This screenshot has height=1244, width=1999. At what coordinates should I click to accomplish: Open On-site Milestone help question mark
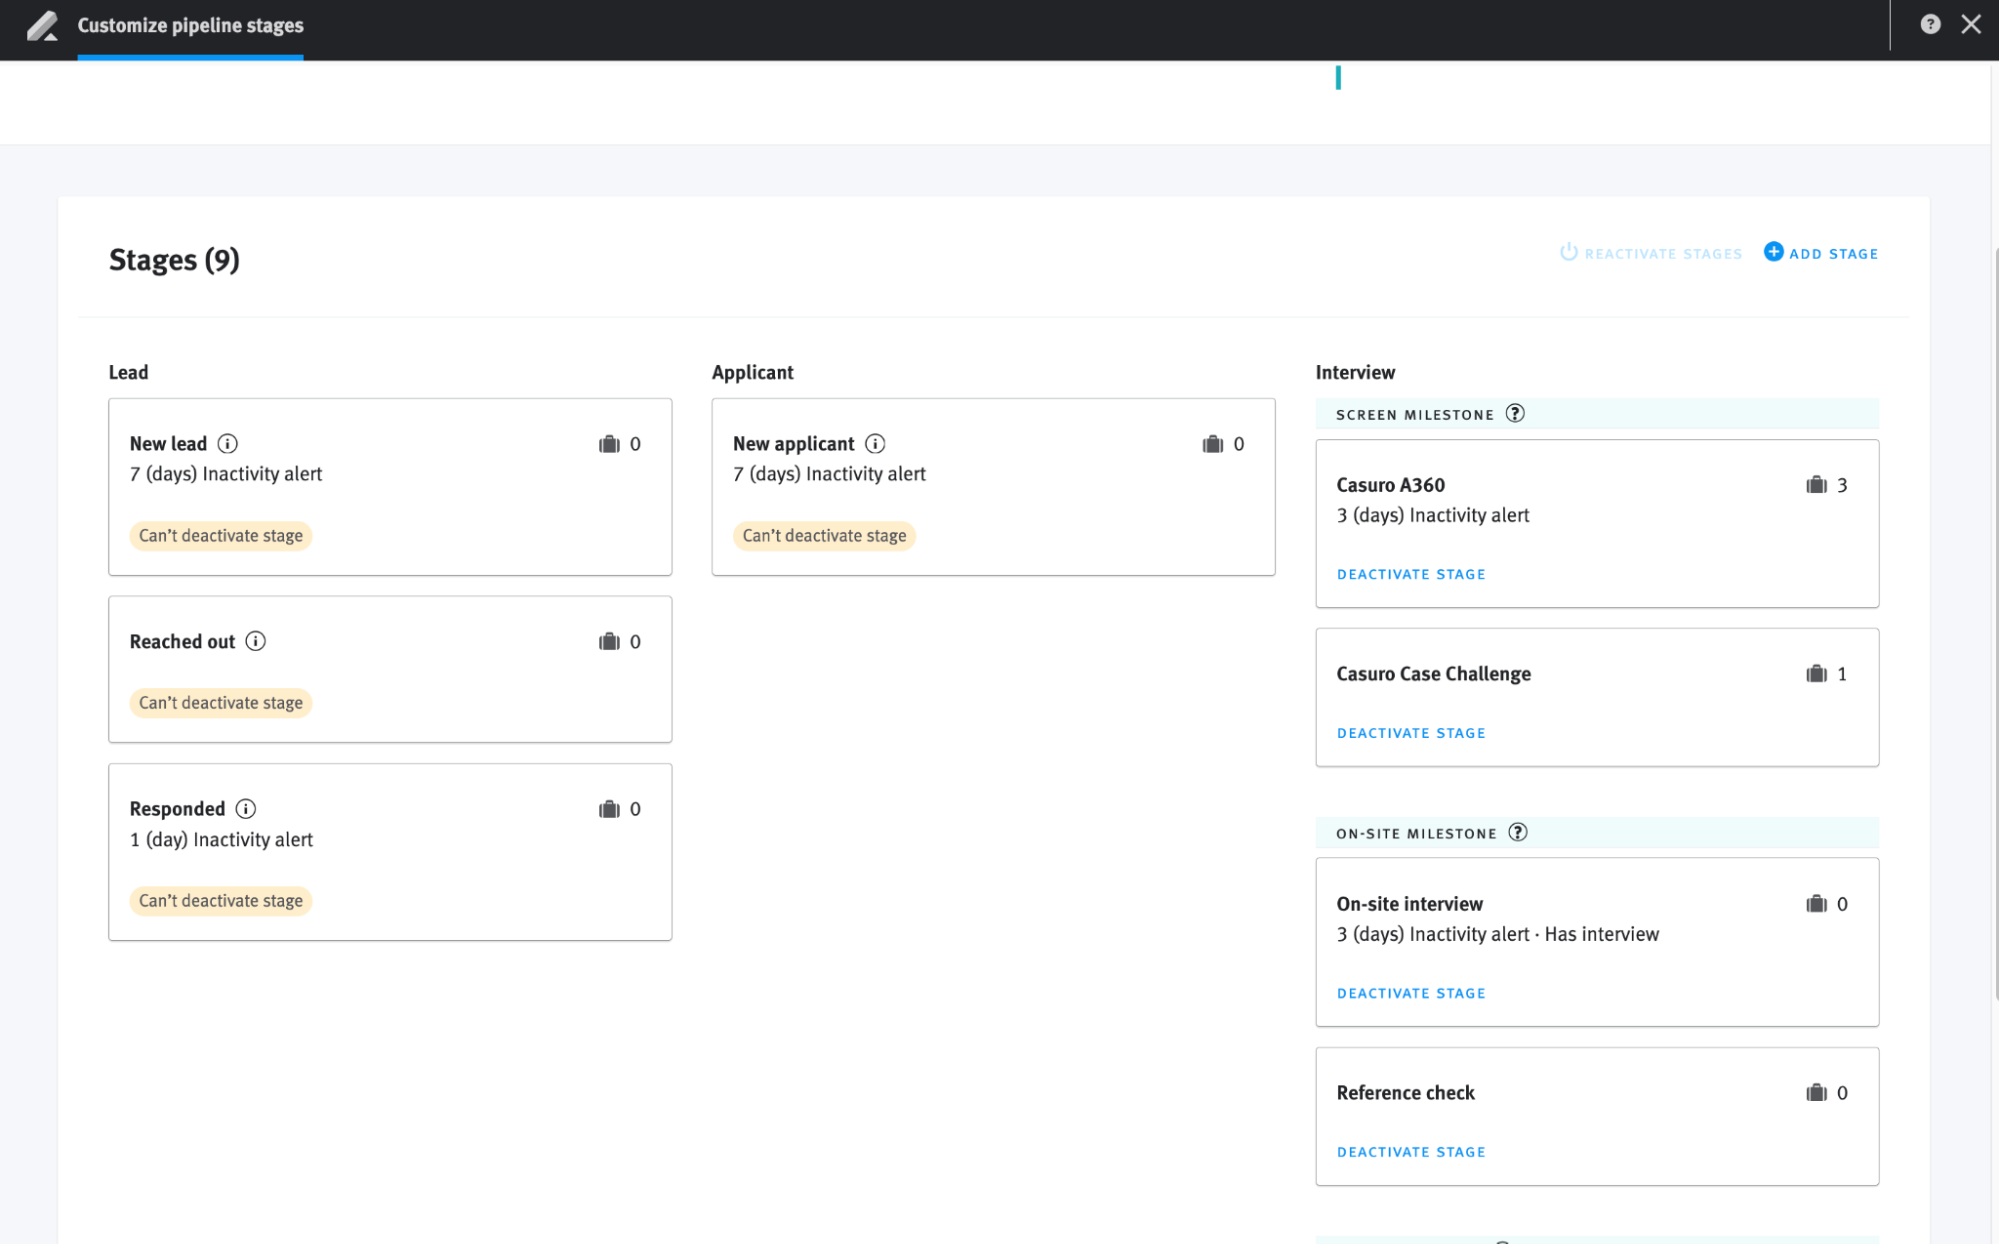pyautogui.click(x=1517, y=832)
